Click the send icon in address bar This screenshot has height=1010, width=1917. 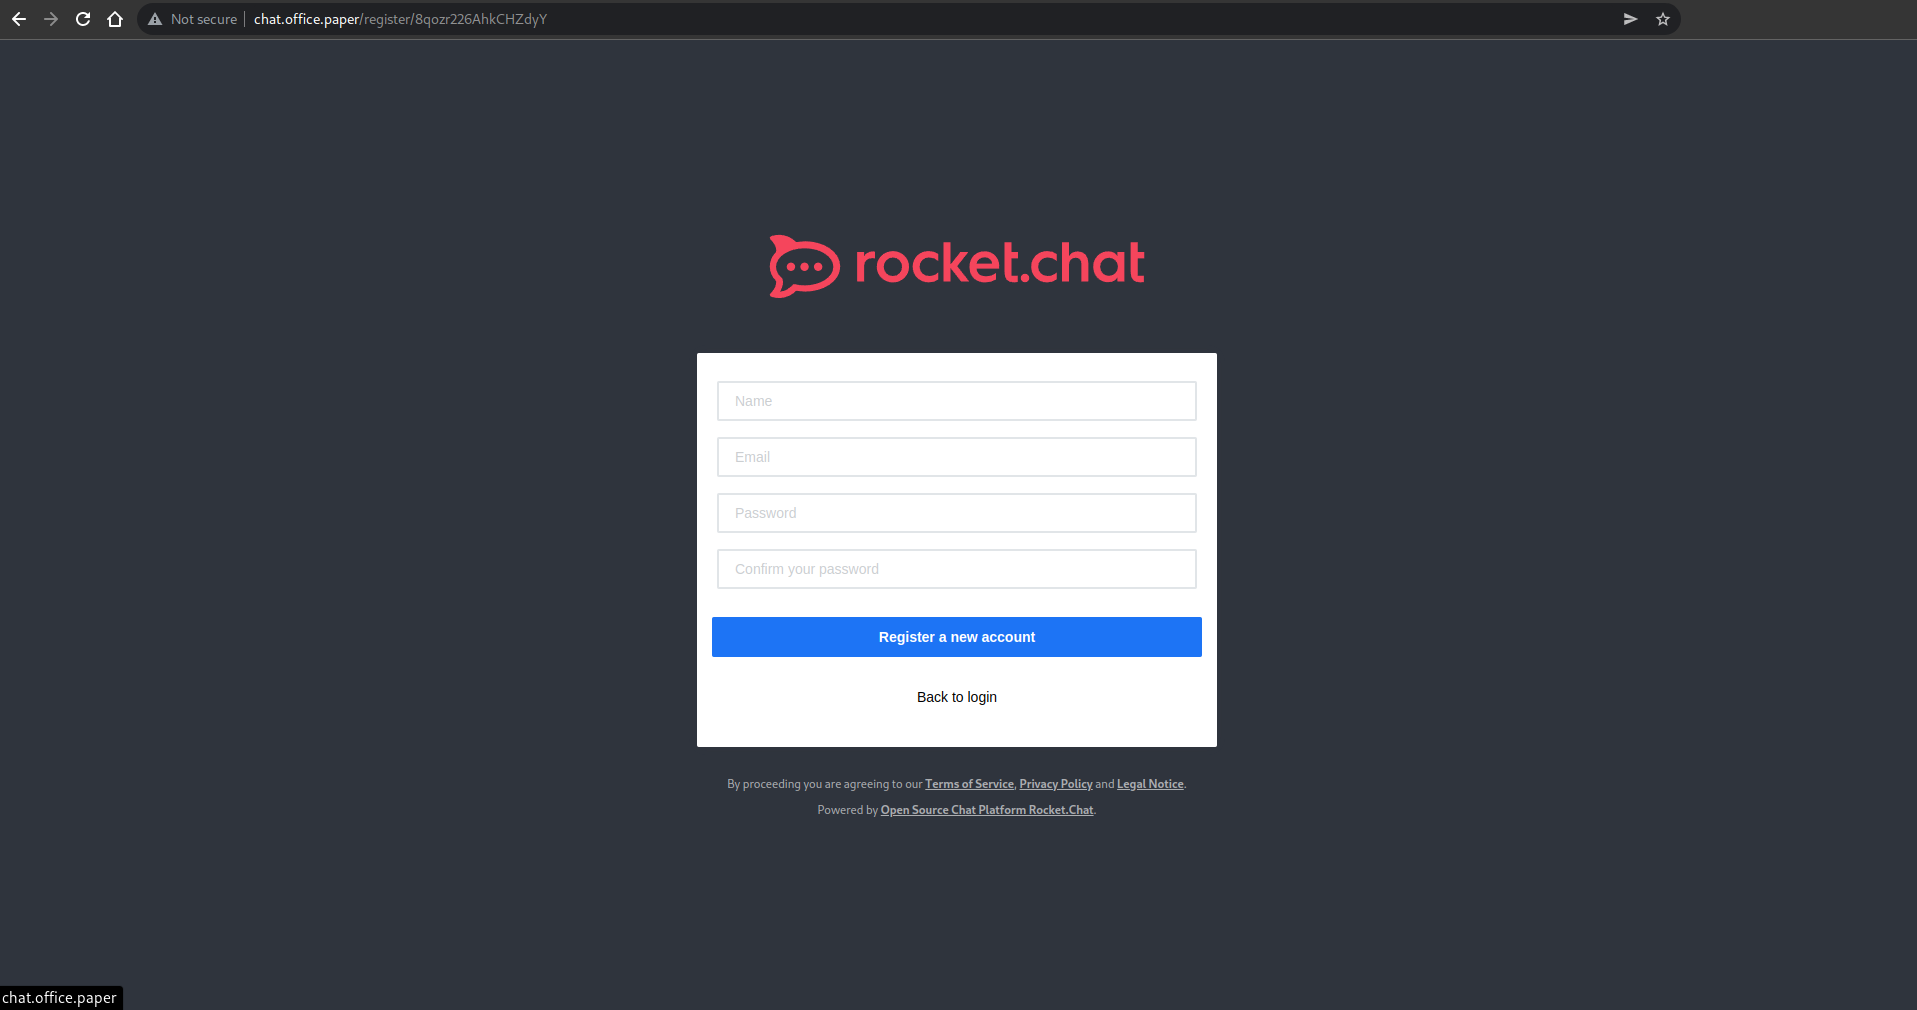pos(1630,19)
